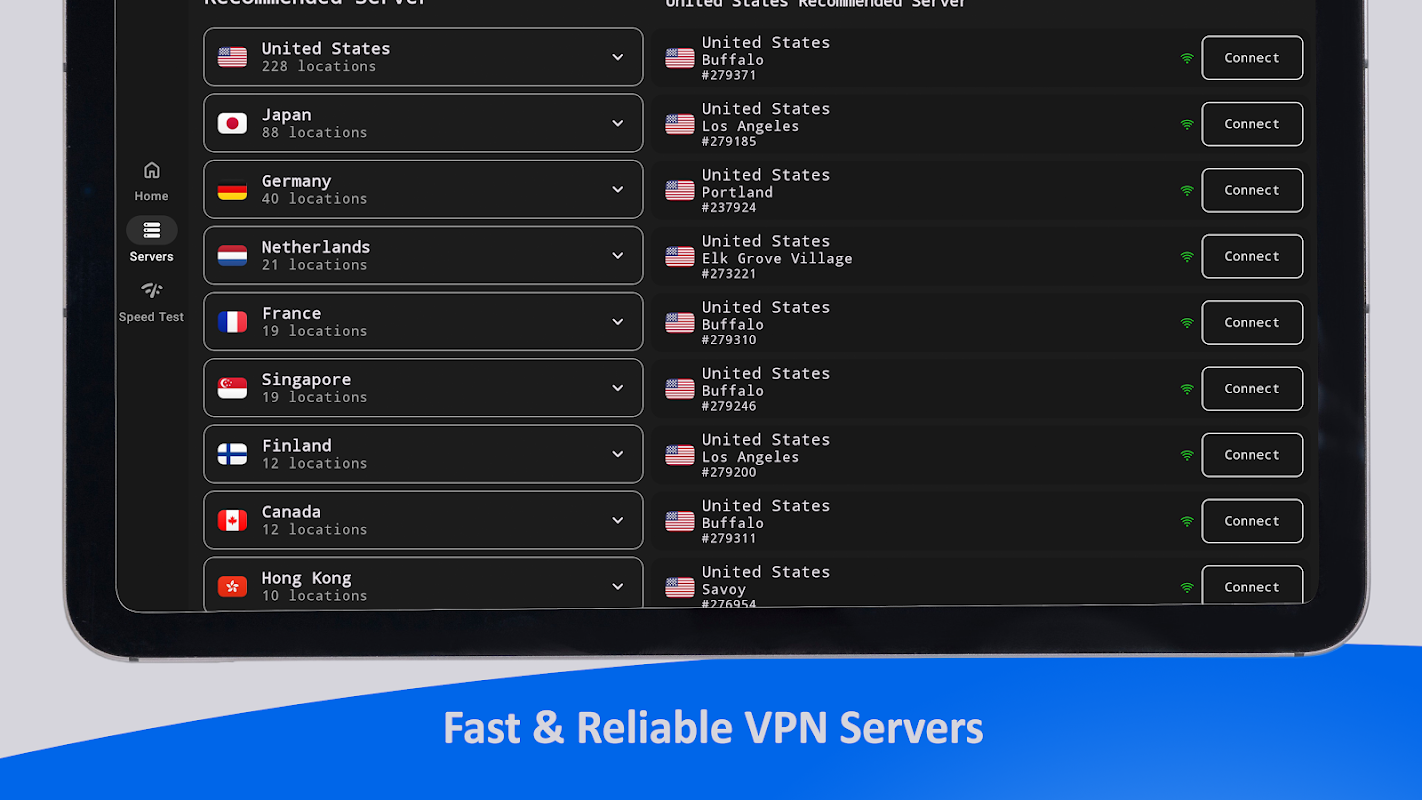1422x800 pixels.
Task: Select the "Fast & Reliable VPN Servers" caption
Action: click(x=713, y=728)
